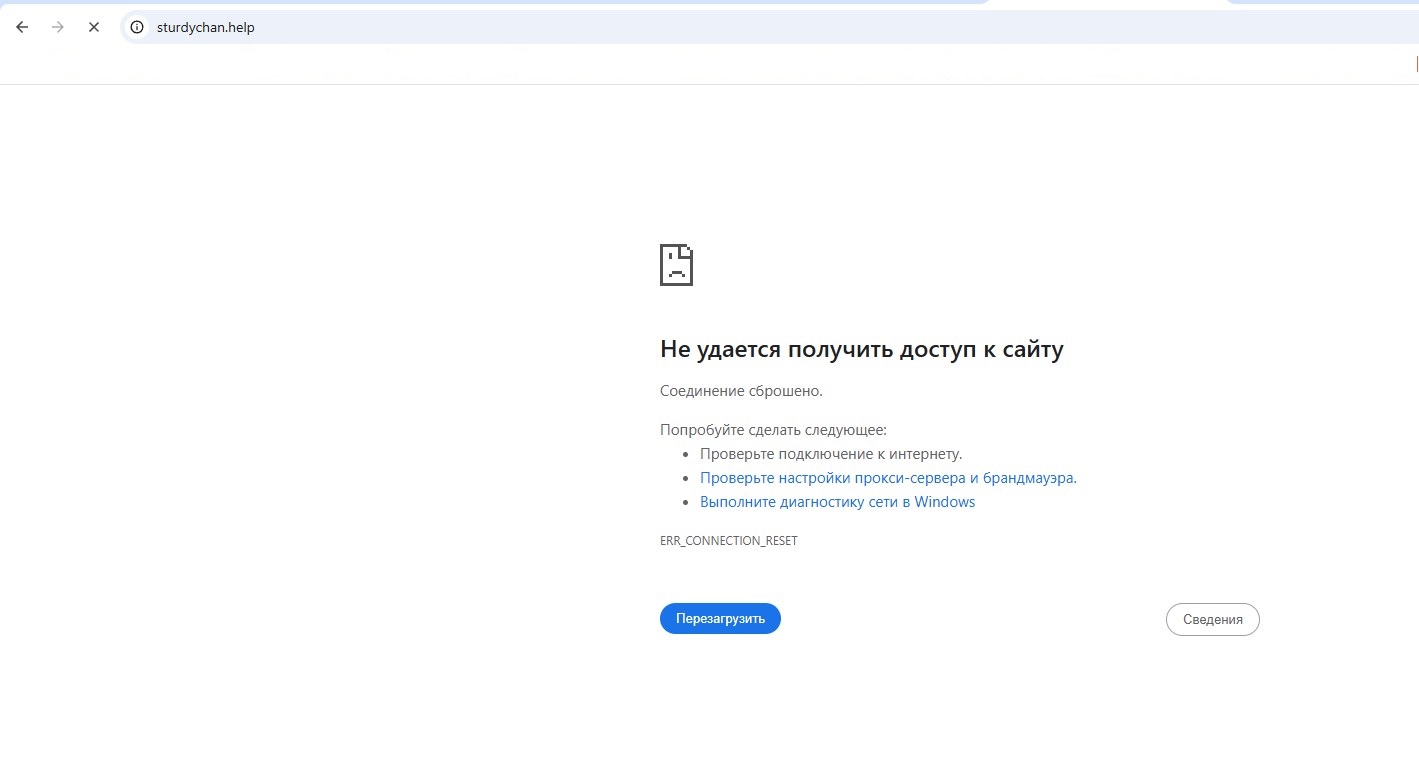Click the ERR_CONNECTION_RESET error code

click(x=729, y=541)
